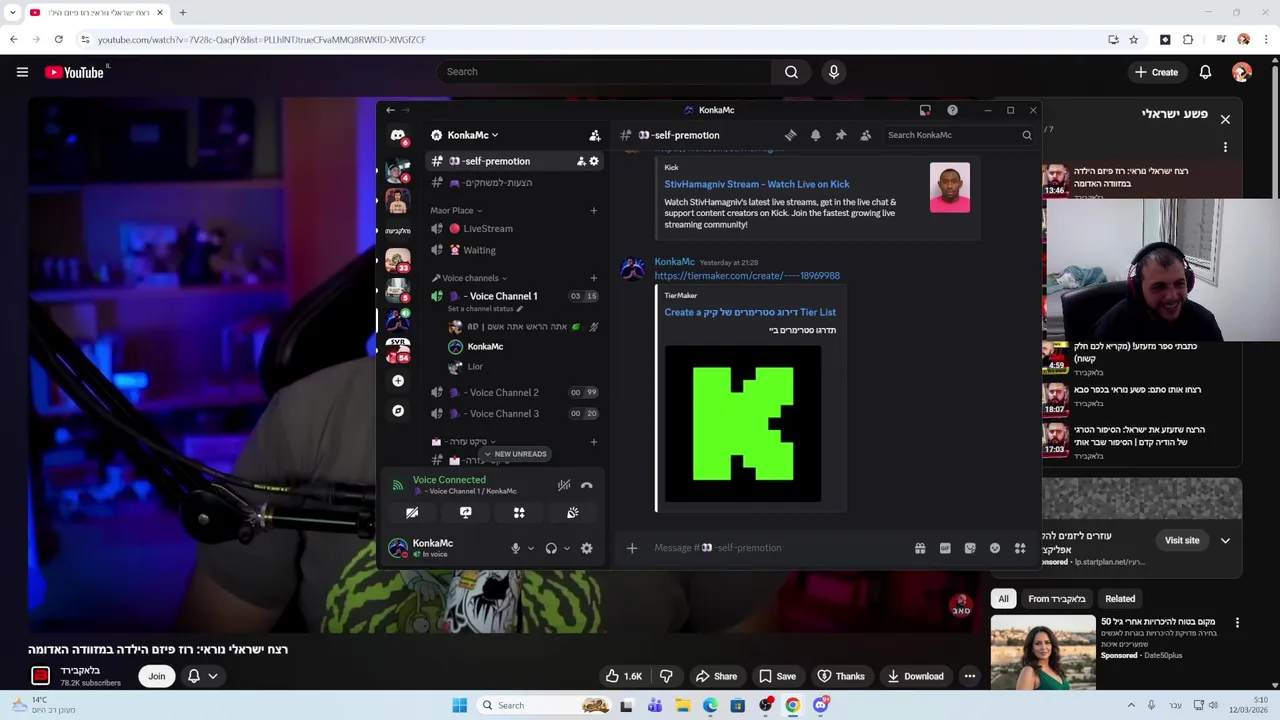Click the Add a Server plus icon

tap(398, 381)
